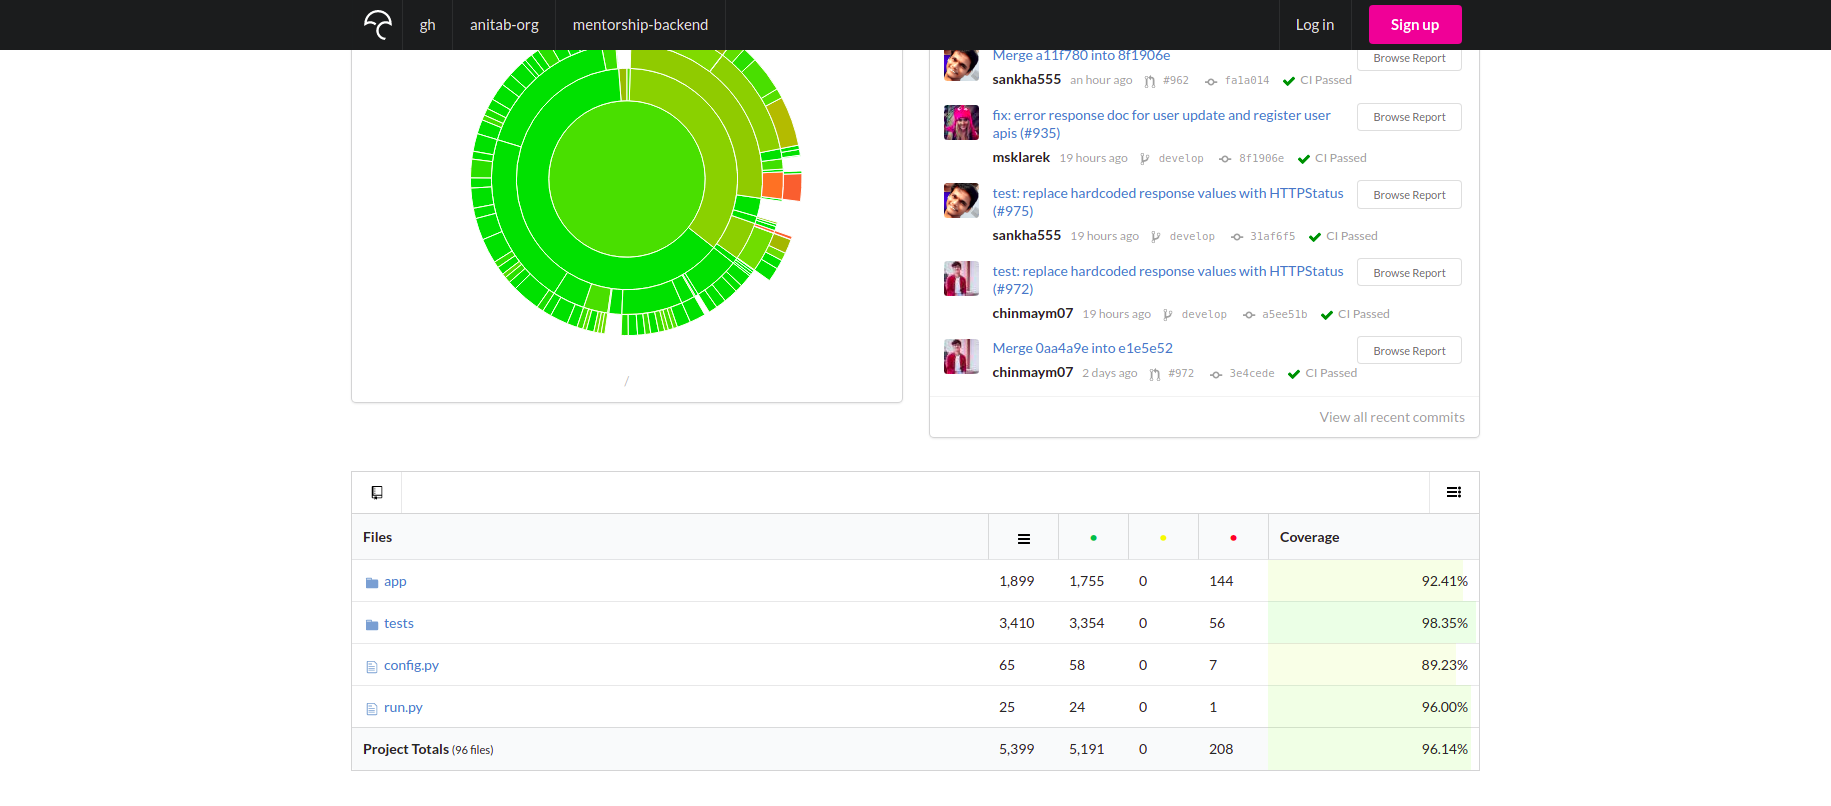Screen dimensions: 1831x806
Task: Open commit 'Merge 0aa4a9e into e1e5e52'
Action: pos(1082,348)
